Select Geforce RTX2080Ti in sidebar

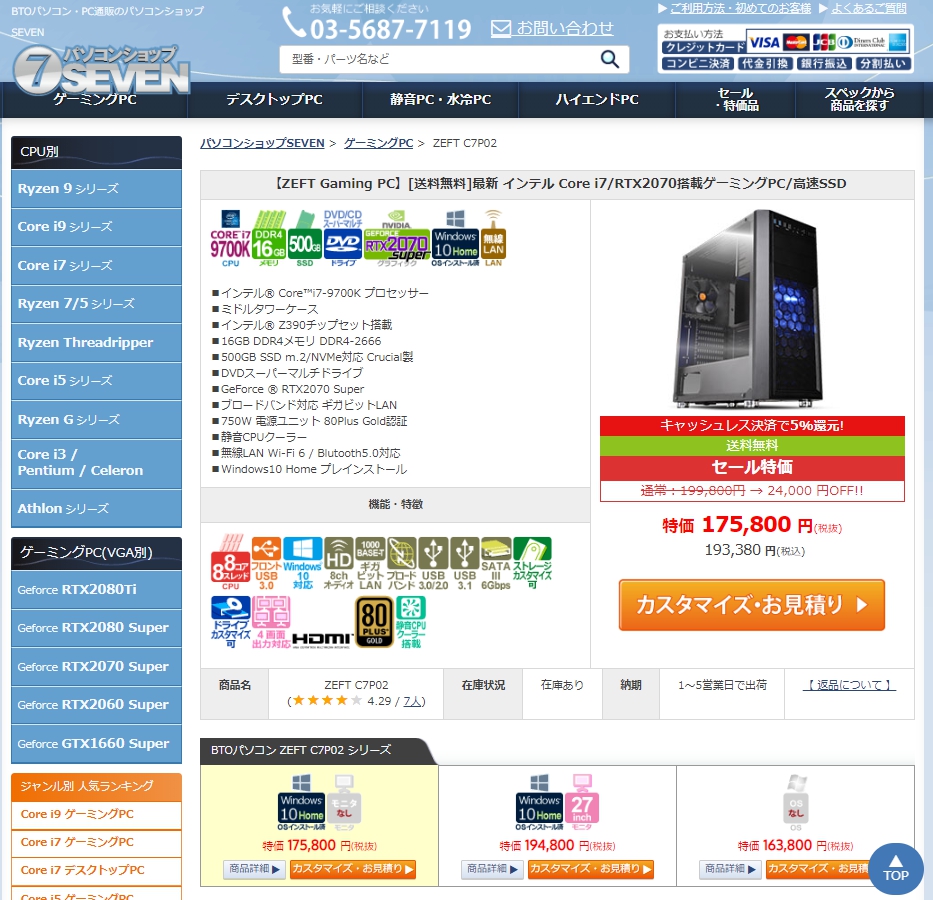96,589
